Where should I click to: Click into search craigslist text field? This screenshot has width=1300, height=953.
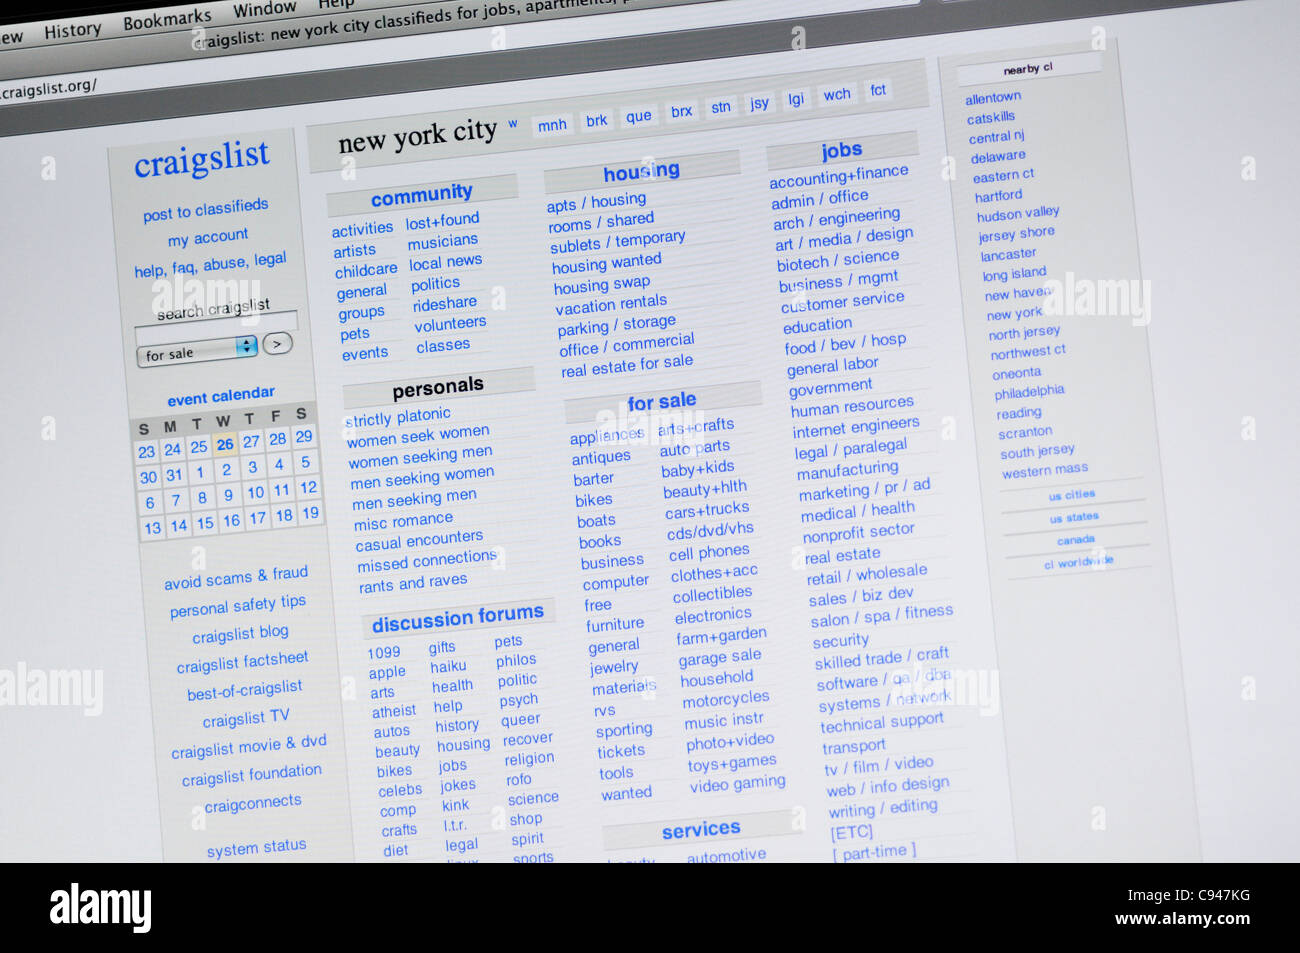[x=215, y=322]
